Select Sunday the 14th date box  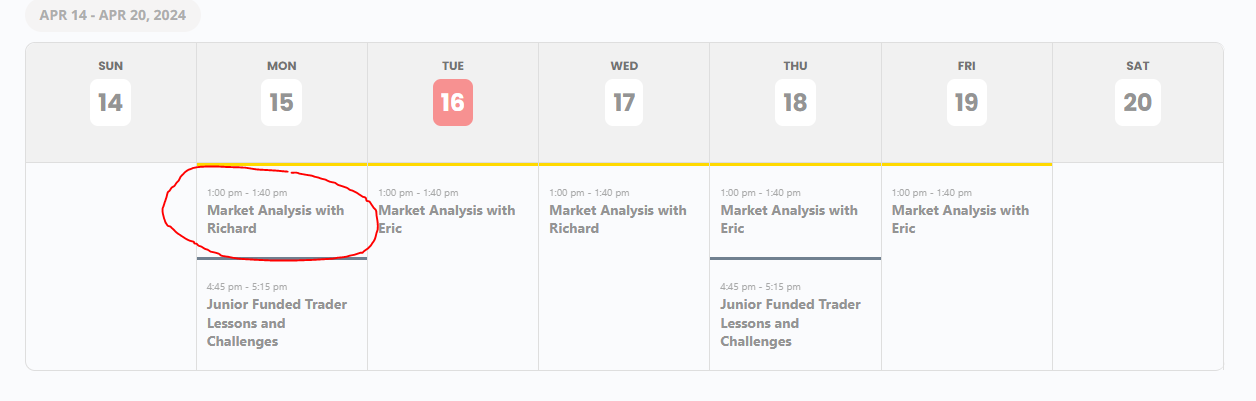coord(110,102)
